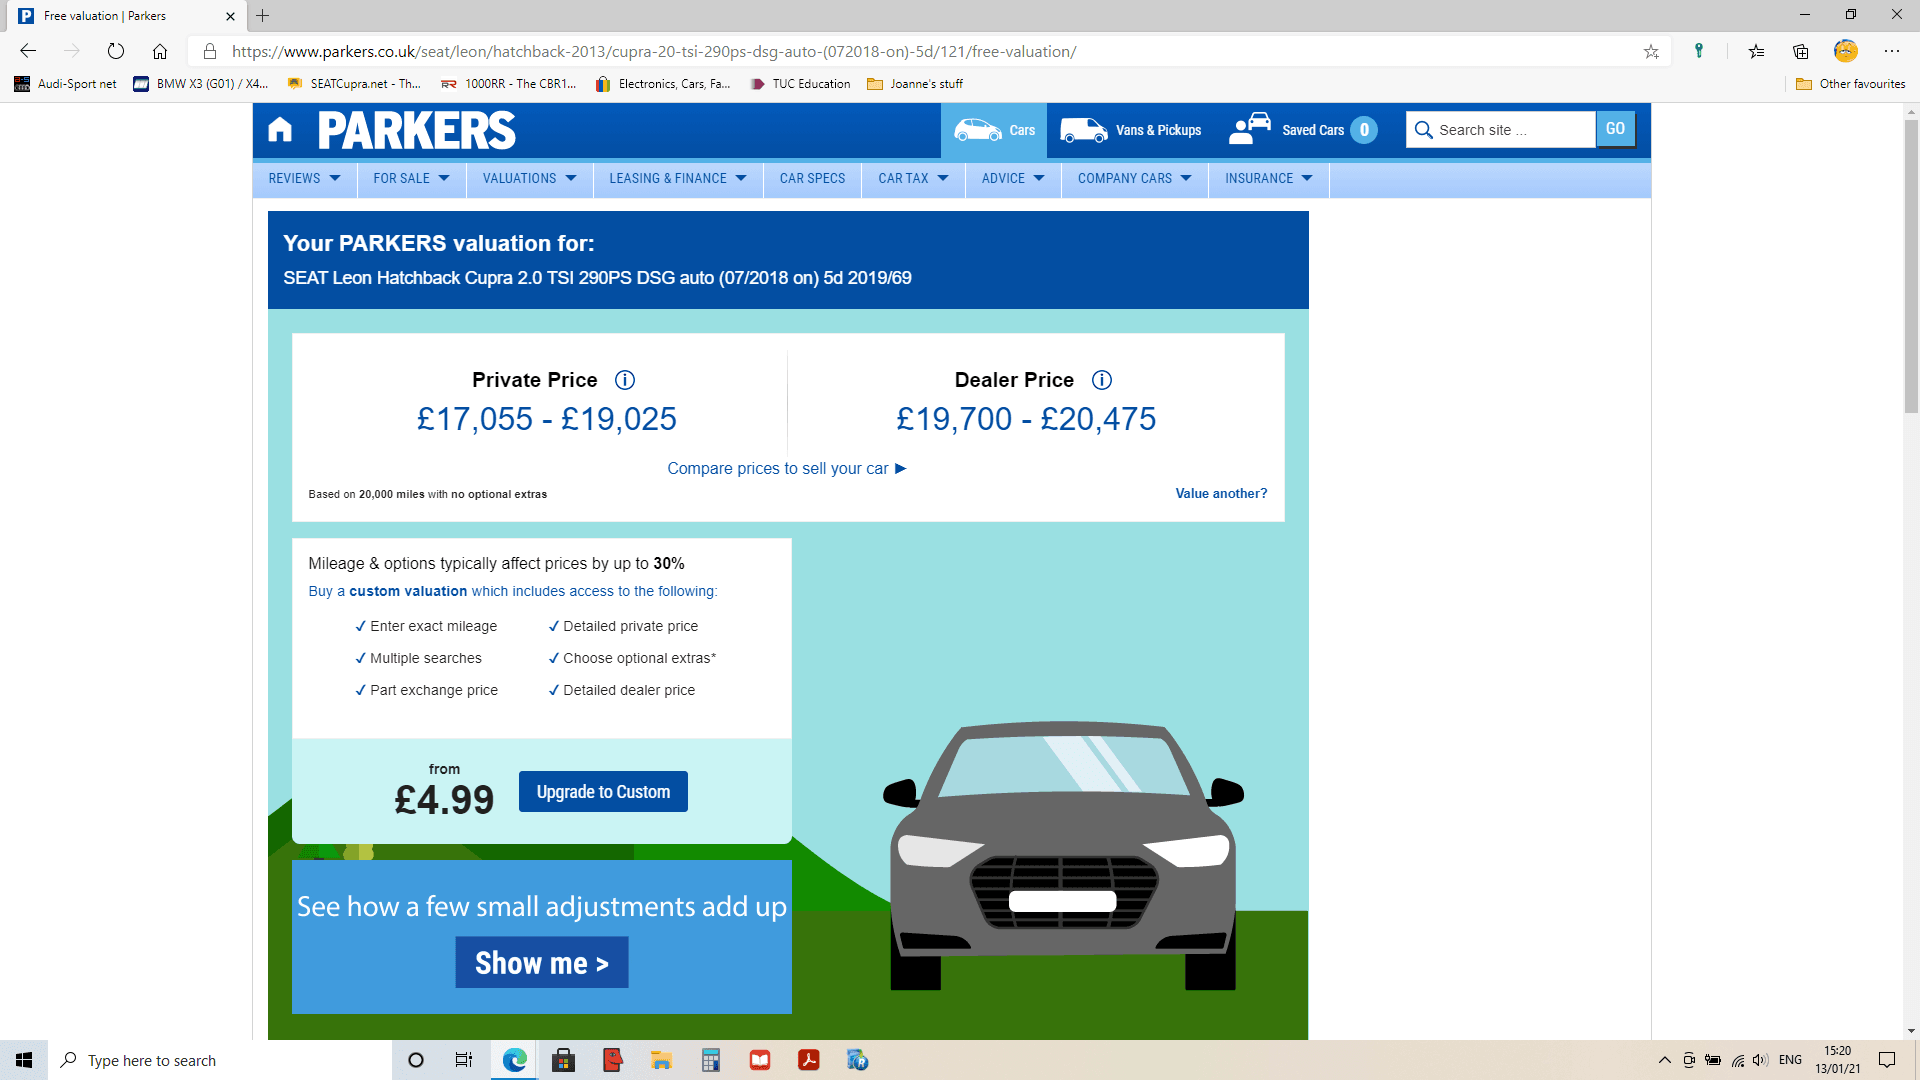The height and width of the screenshot is (1080, 1920).
Task: Expand the Reviews menu
Action: point(304,179)
